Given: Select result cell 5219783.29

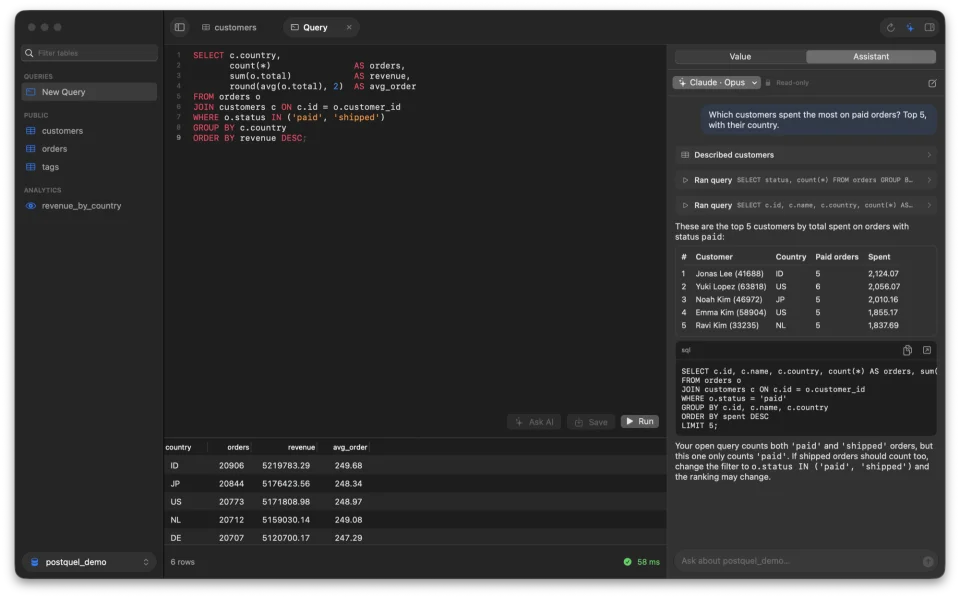Looking at the screenshot, I should pos(286,466).
